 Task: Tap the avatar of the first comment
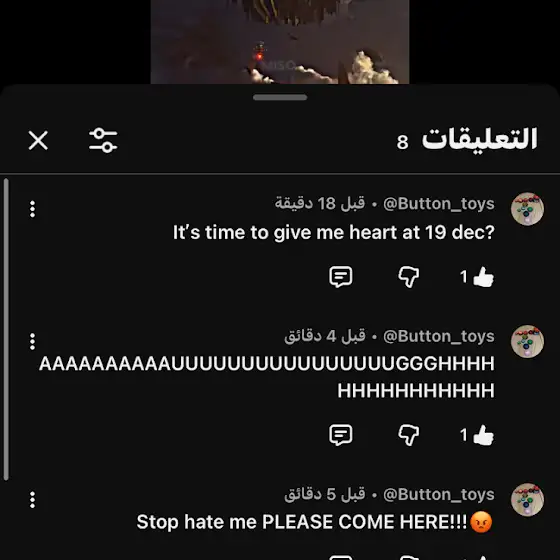point(527,209)
